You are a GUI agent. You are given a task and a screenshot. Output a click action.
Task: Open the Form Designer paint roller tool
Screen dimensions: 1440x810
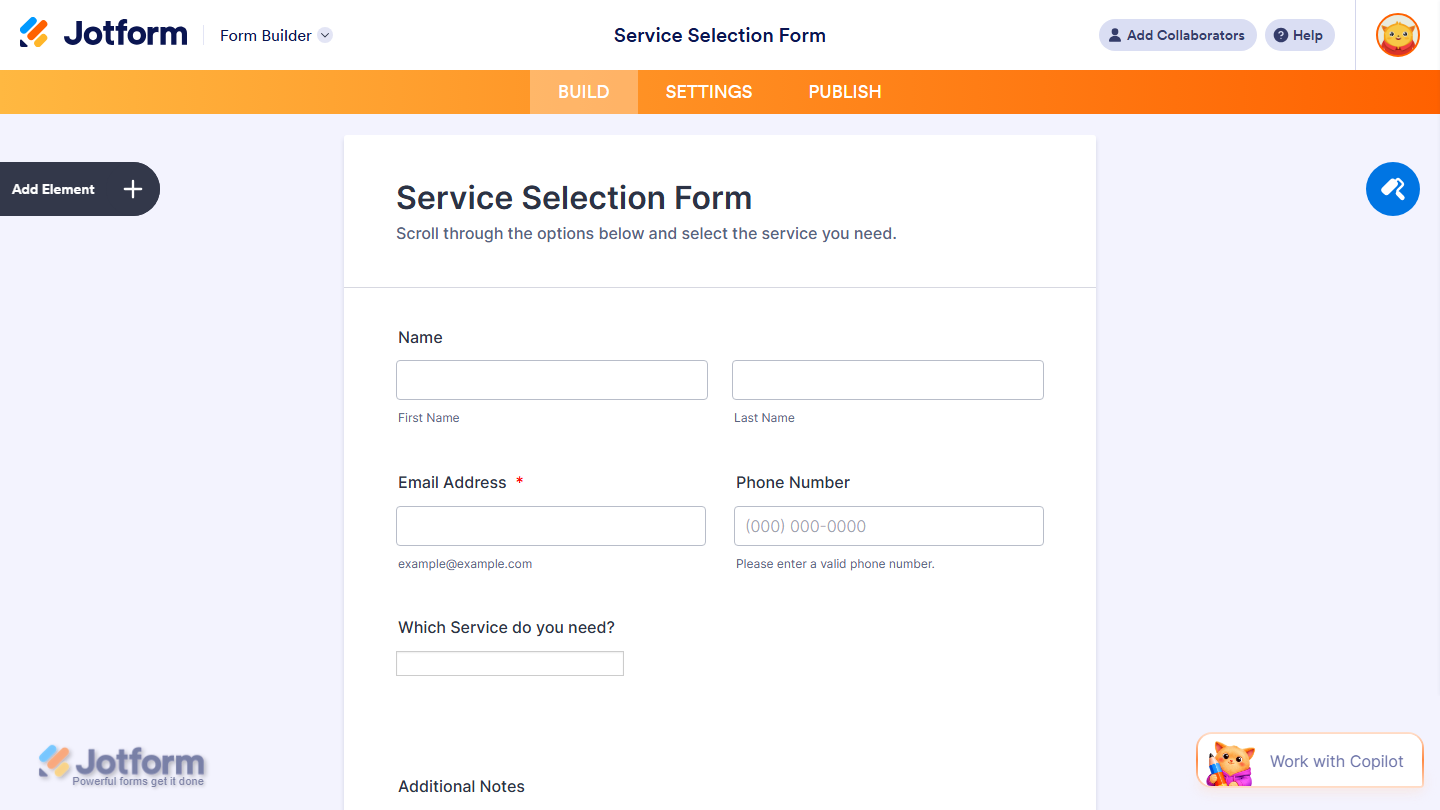1392,189
